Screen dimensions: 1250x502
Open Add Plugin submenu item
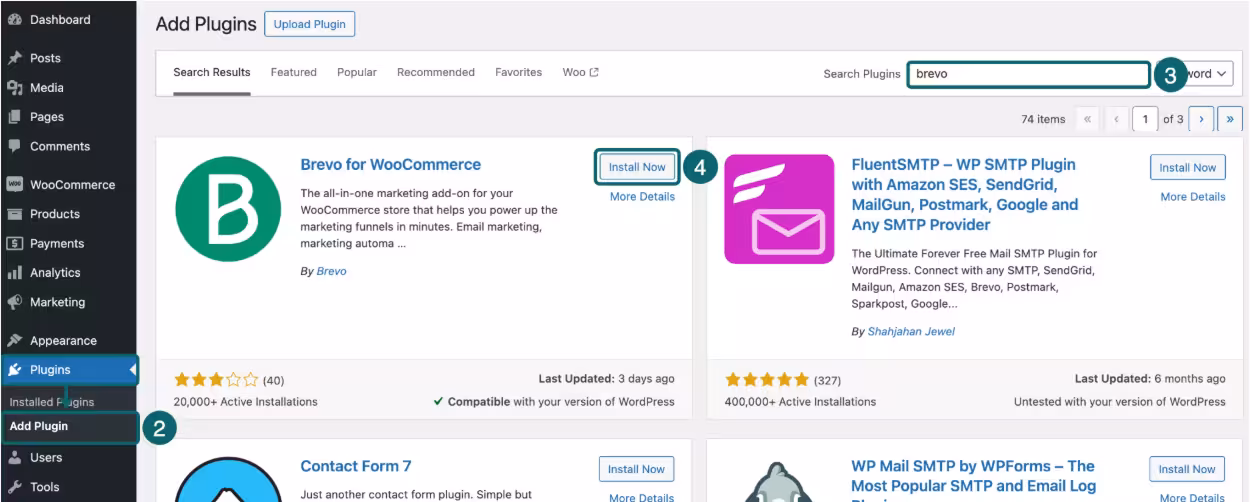(x=39, y=426)
